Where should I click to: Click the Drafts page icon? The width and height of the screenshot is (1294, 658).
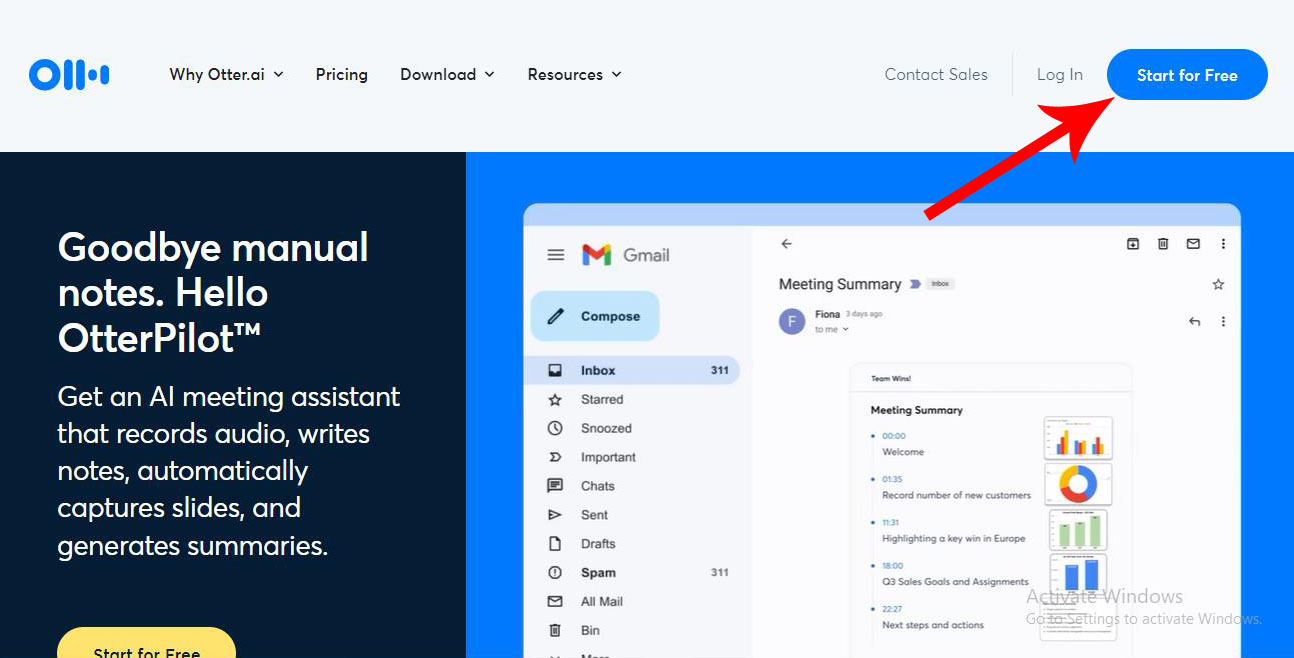click(555, 544)
